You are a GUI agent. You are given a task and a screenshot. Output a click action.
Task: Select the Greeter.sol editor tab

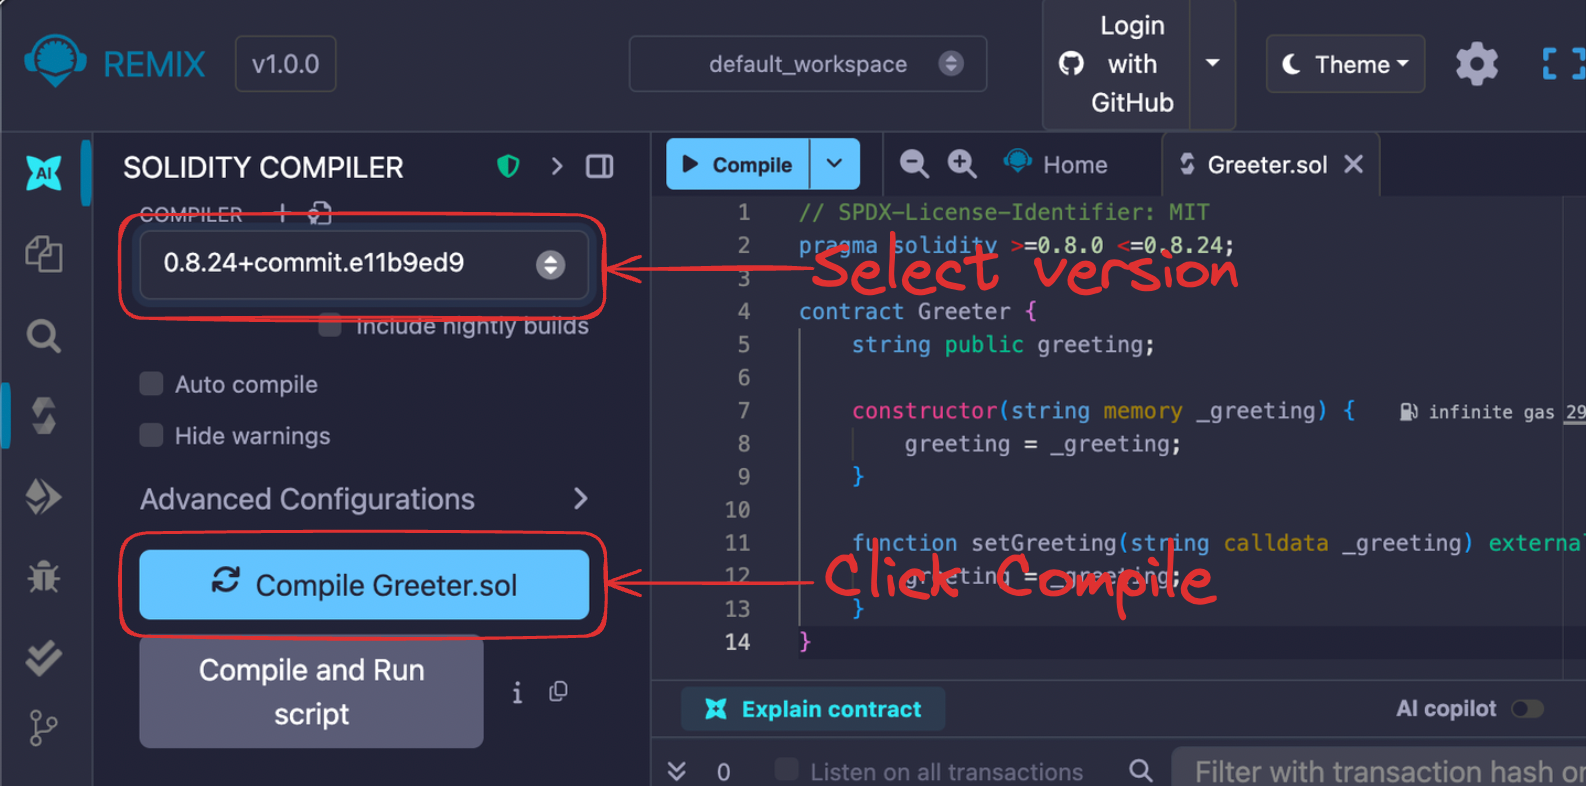coord(1266,165)
